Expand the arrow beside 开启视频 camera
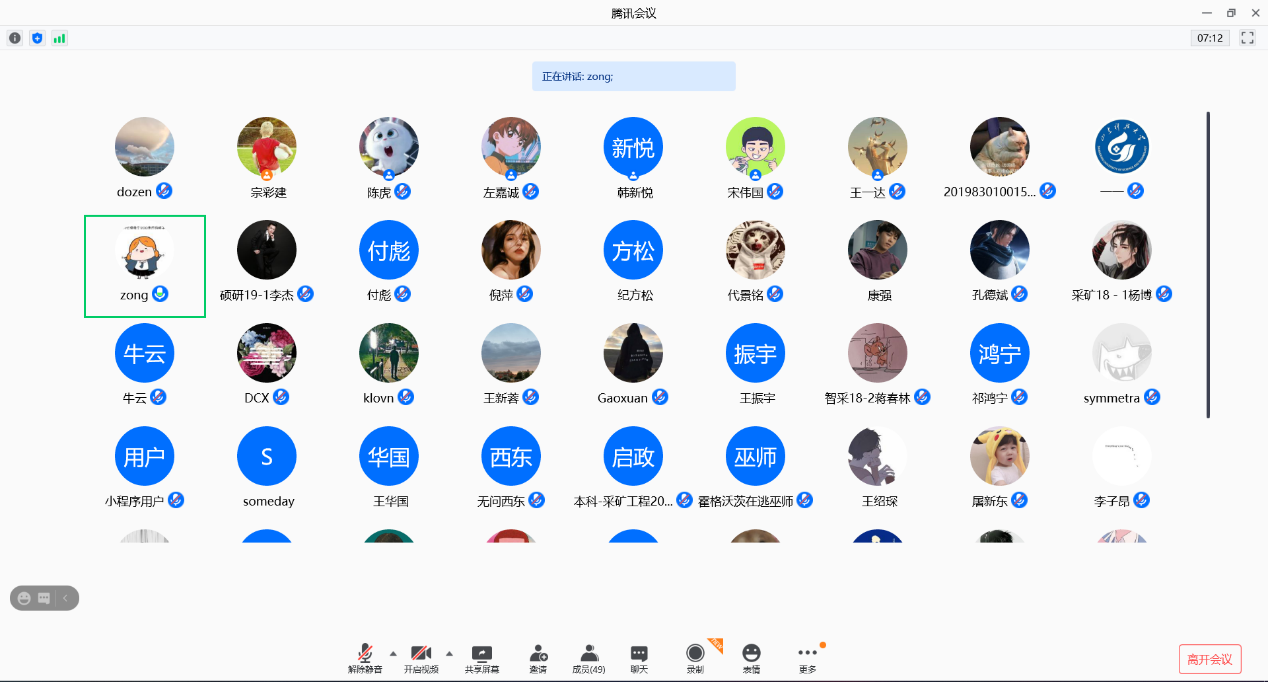The width and height of the screenshot is (1268, 682). point(449,652)
